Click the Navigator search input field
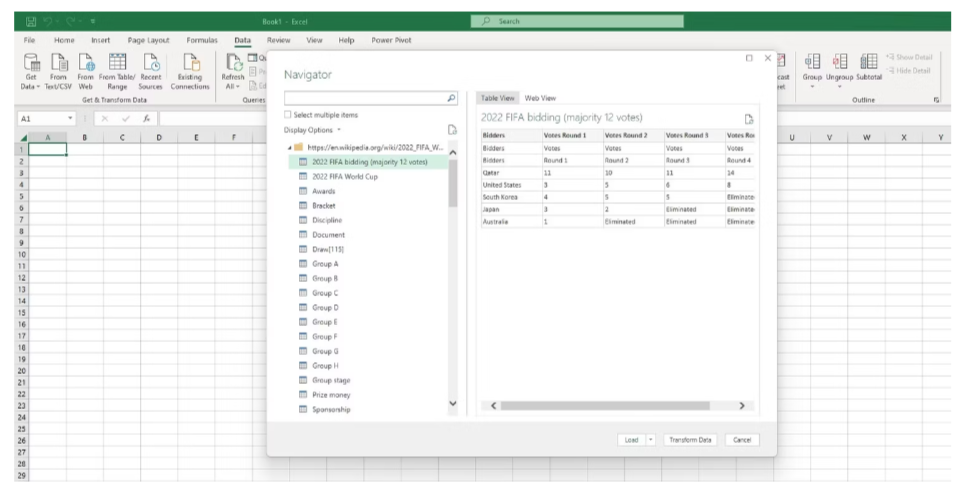 click(x=365, y=98)
